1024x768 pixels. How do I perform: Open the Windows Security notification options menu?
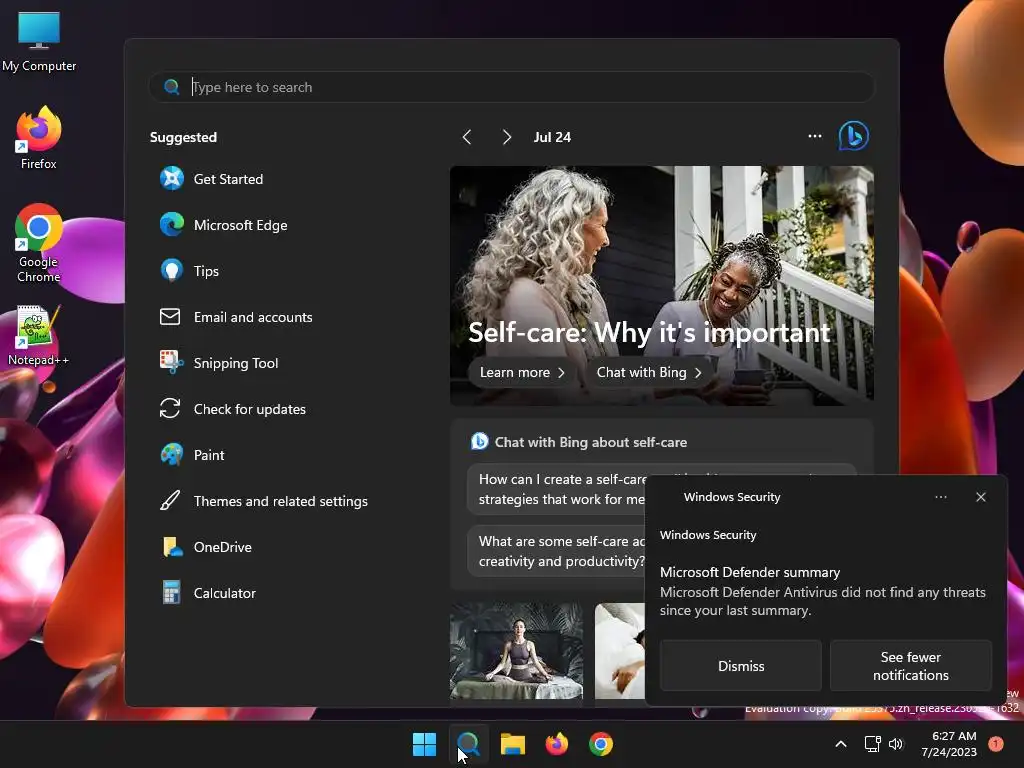click(x=941, y=497)
